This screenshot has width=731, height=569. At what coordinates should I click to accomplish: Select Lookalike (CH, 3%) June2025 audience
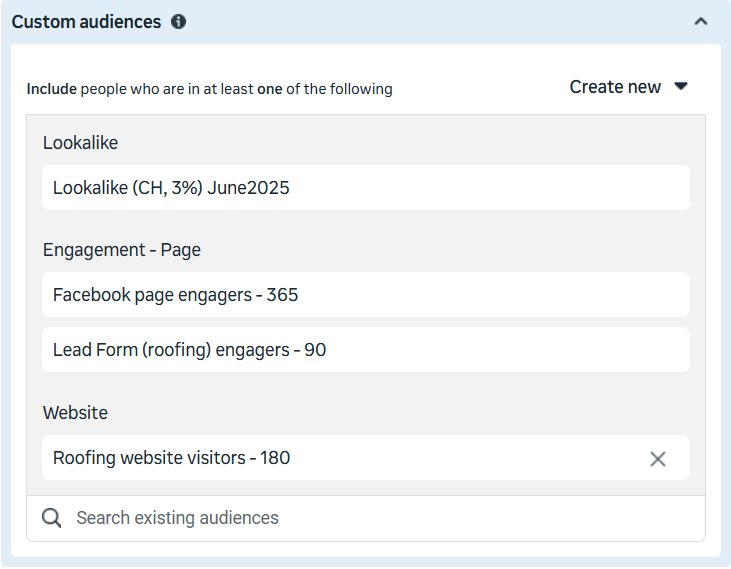pos(171,188)
